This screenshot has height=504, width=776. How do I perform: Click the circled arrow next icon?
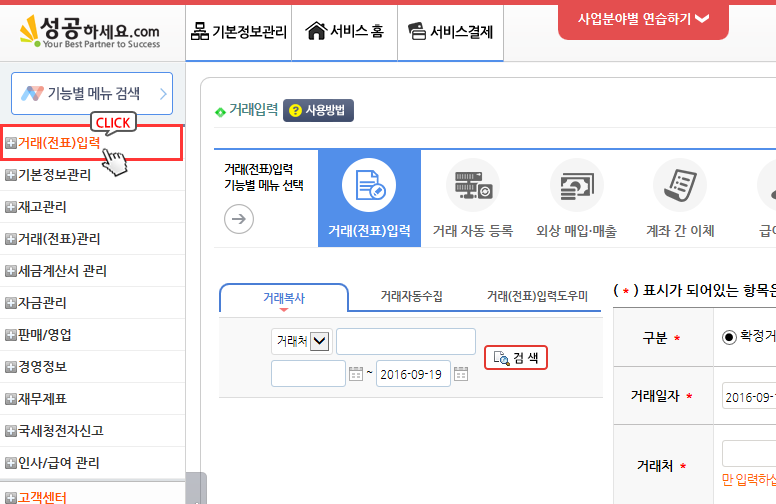[239, 219]
